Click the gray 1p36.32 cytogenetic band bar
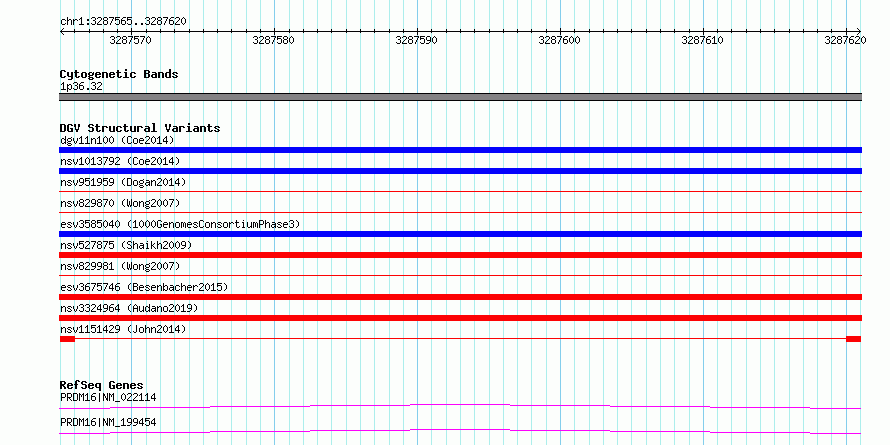Screen dimensions: 890x445 pyautogui.click(x=460, y=97)
